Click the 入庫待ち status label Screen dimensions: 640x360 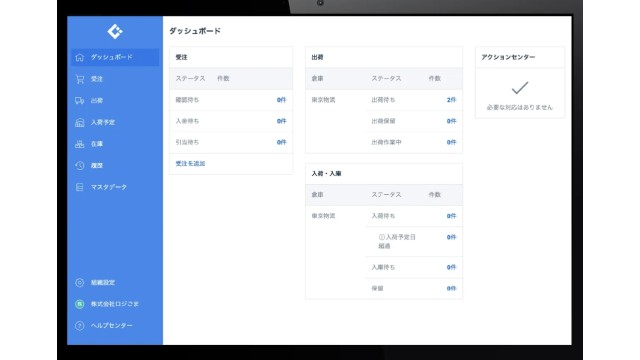click(x=383, y=267)
